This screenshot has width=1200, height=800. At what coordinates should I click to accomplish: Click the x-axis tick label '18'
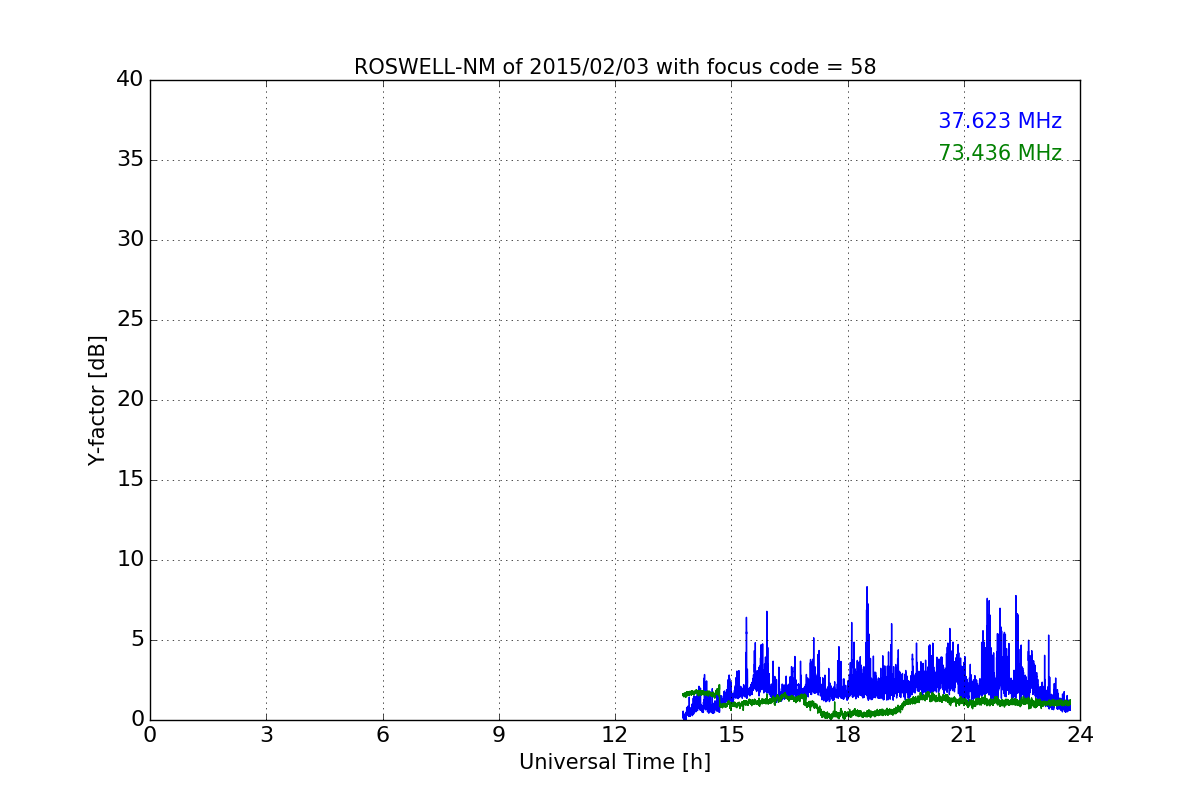(848, 735)
